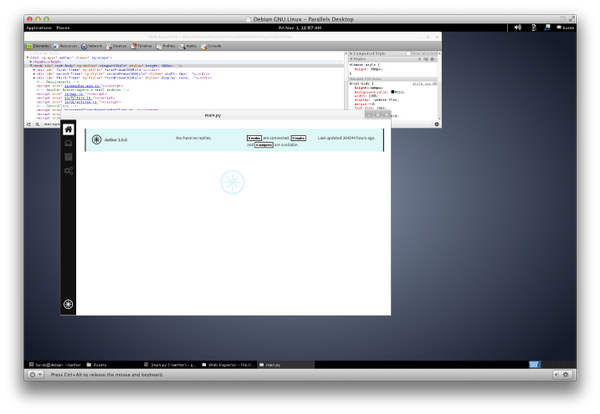Click the inspector search magnifier icon
The image size is (600, 414).
click(37, 124)
